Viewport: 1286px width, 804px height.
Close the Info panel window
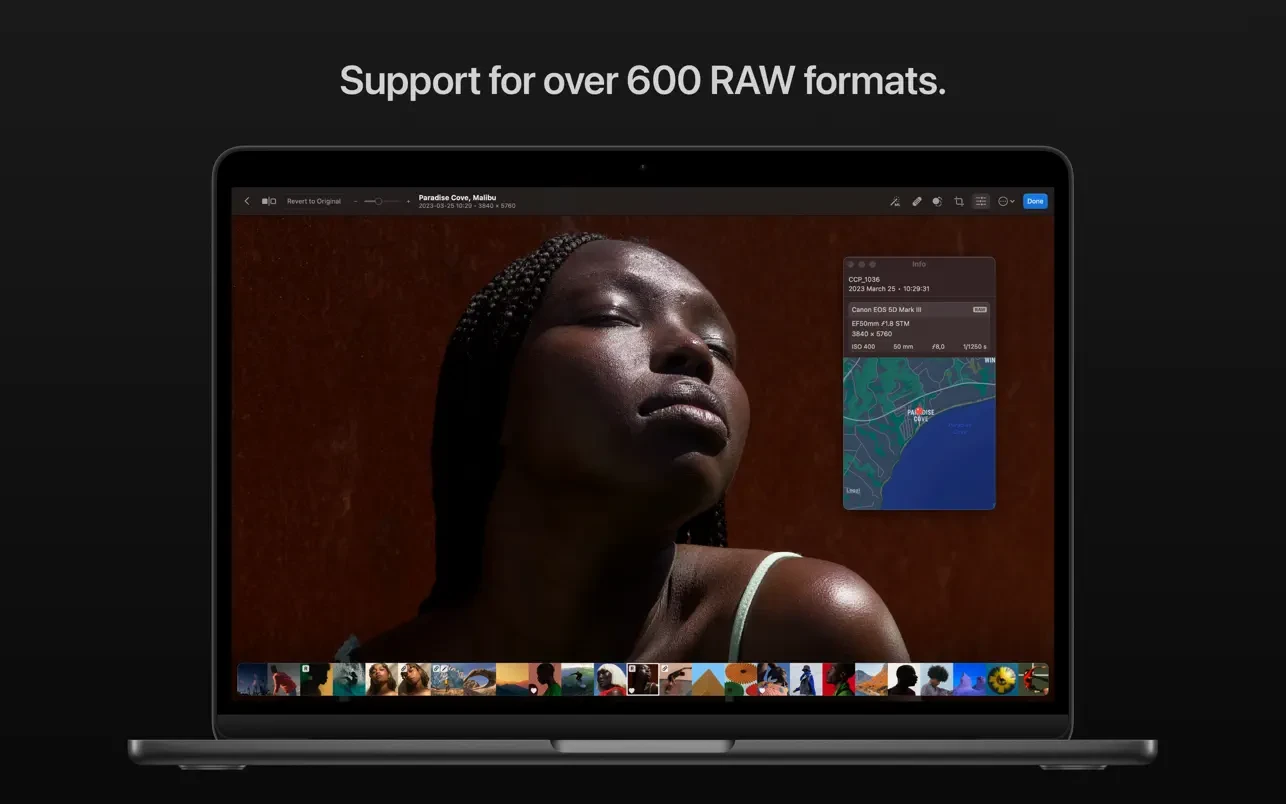[x=851, y=264]
